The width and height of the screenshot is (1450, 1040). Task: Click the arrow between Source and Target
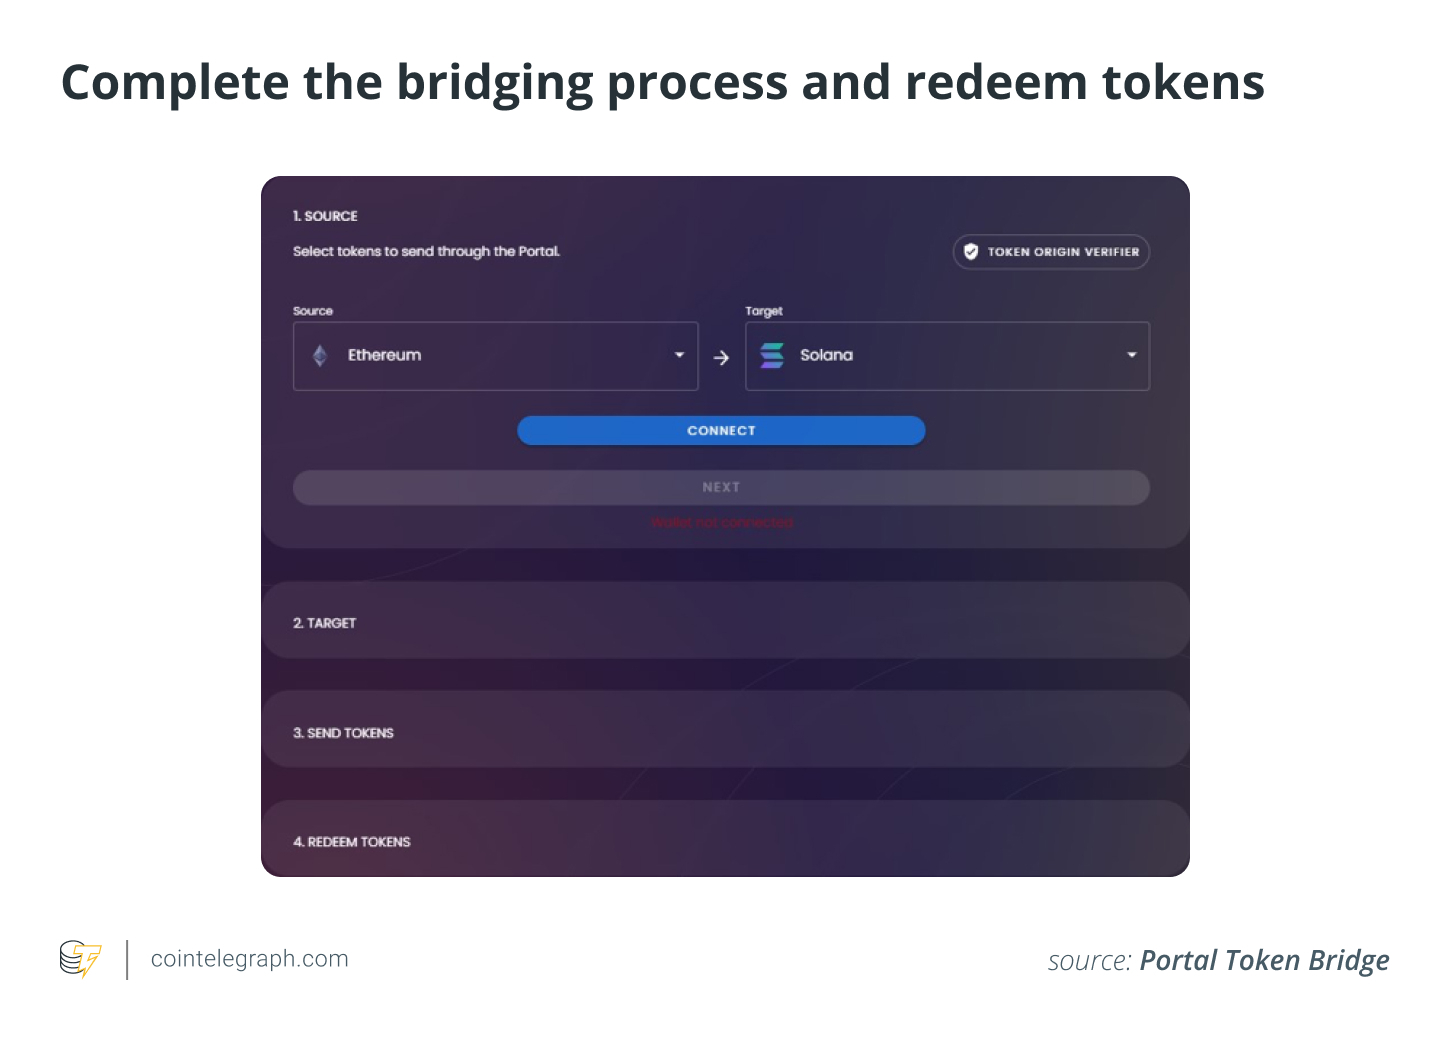721,357
